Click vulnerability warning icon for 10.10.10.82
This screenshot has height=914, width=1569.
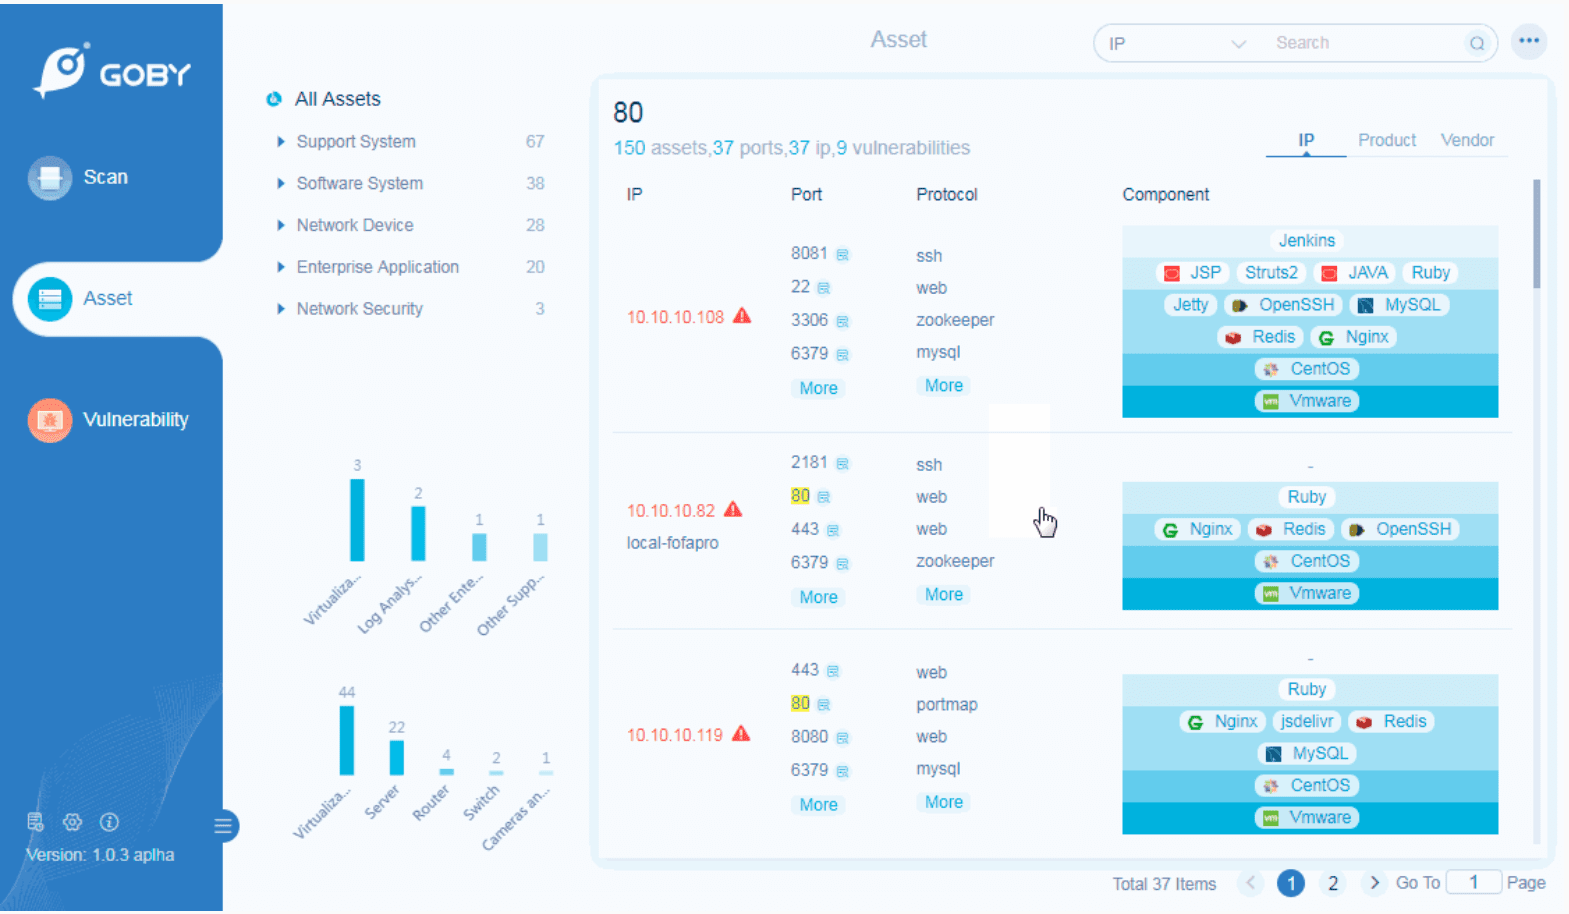pos(733,509)
